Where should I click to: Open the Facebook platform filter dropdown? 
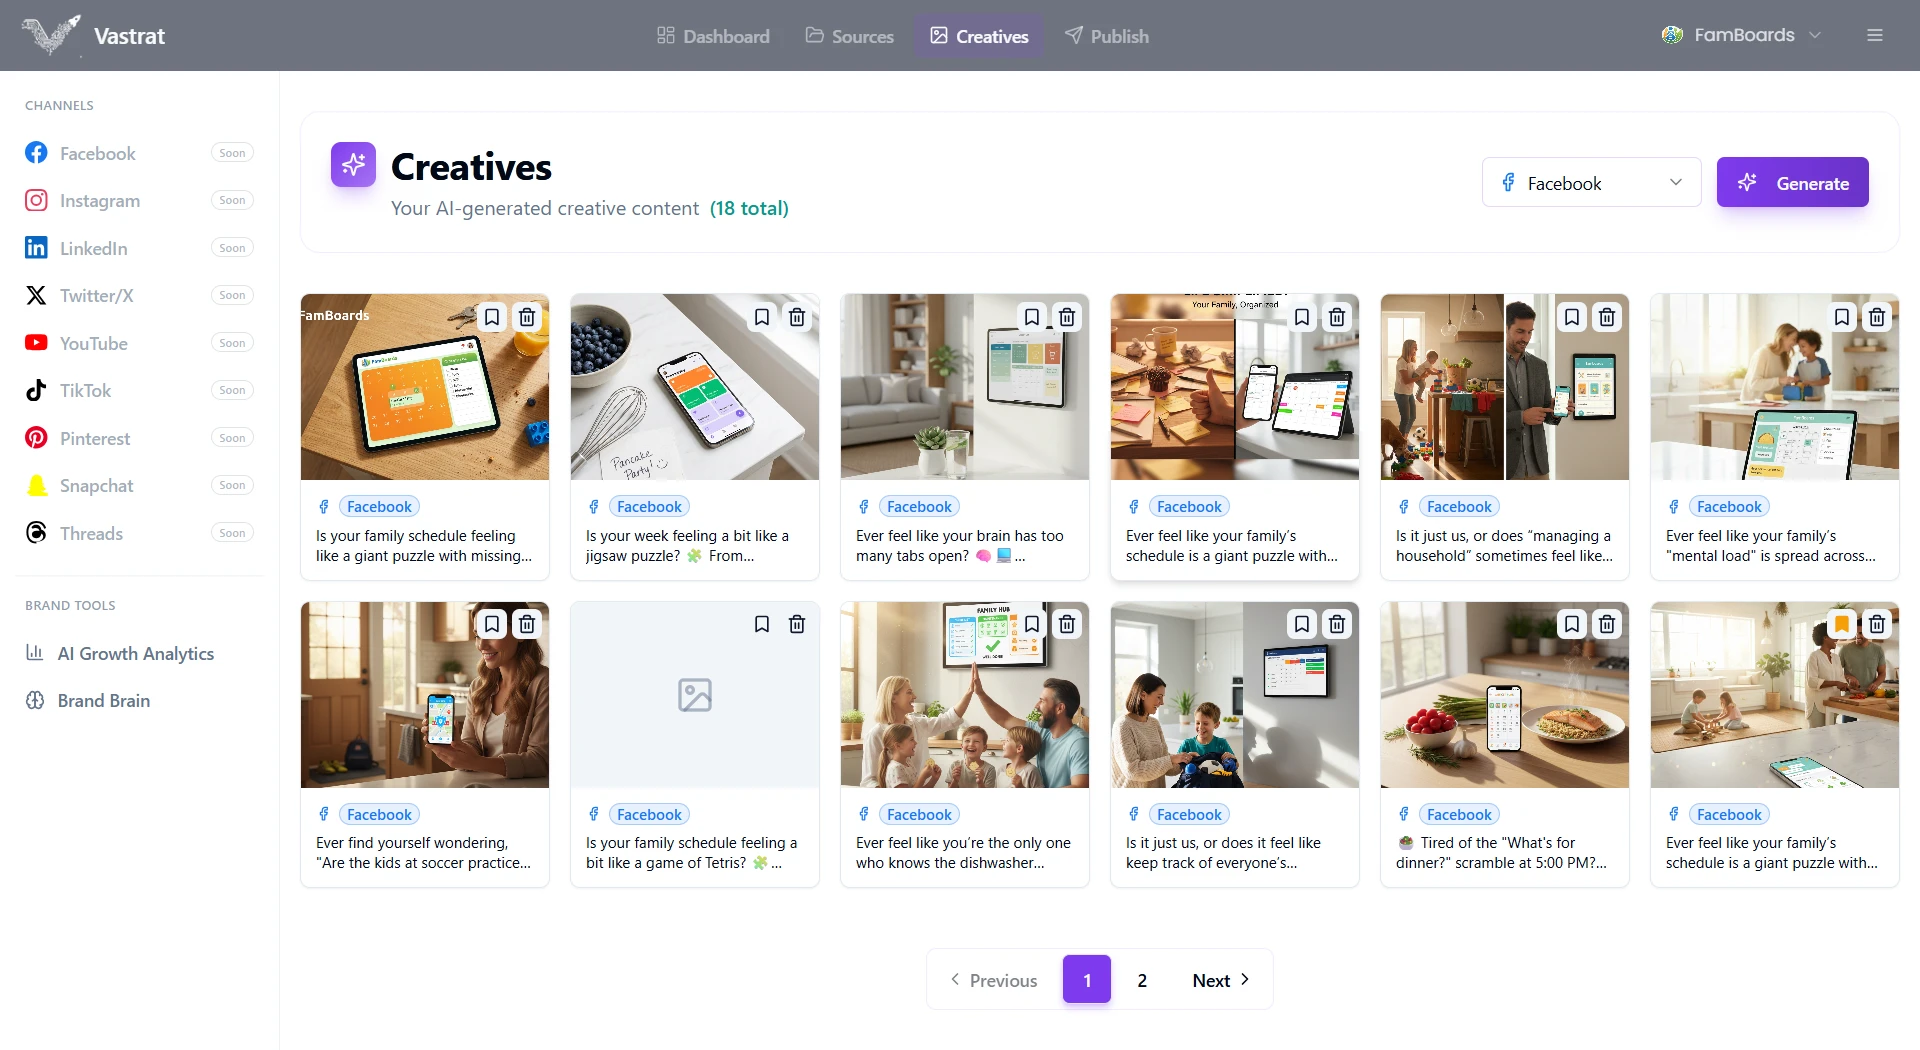(x=1590, y=183)
